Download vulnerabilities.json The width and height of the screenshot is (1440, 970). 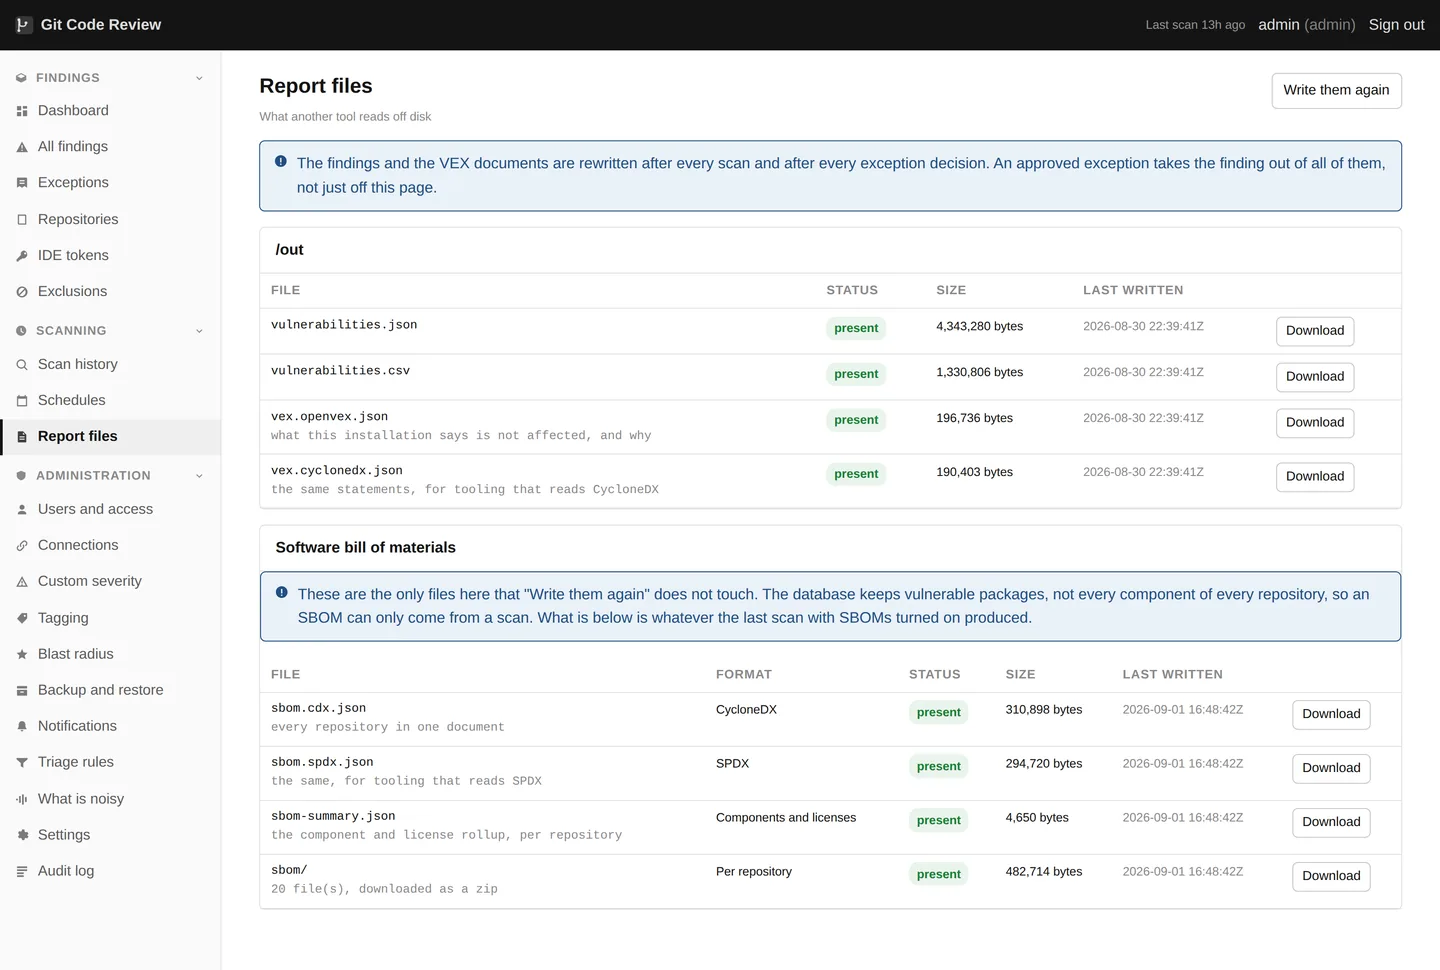click(1315, 331)
